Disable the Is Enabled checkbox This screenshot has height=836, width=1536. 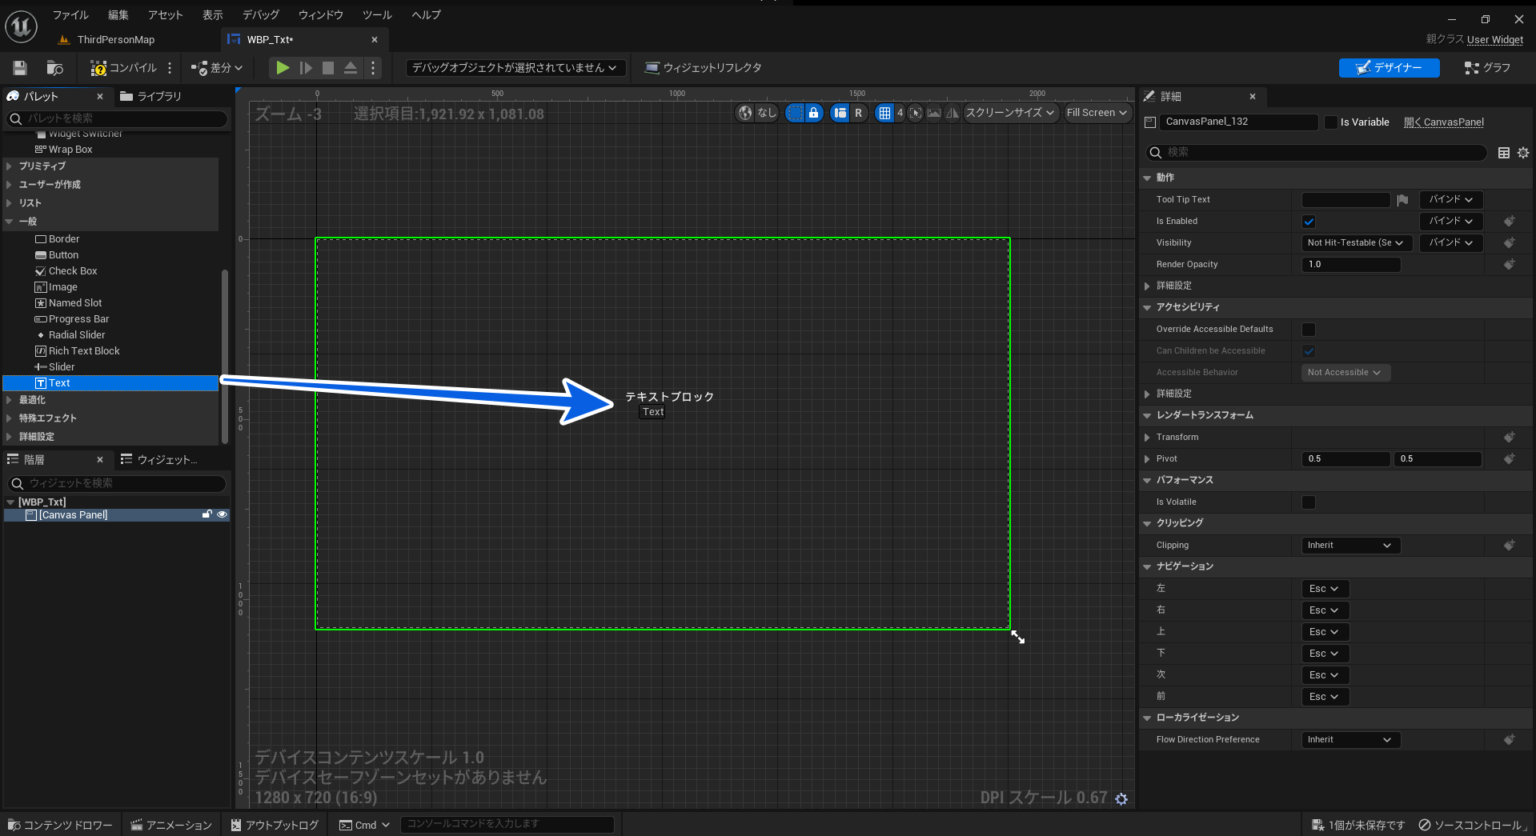point(1308,220)
